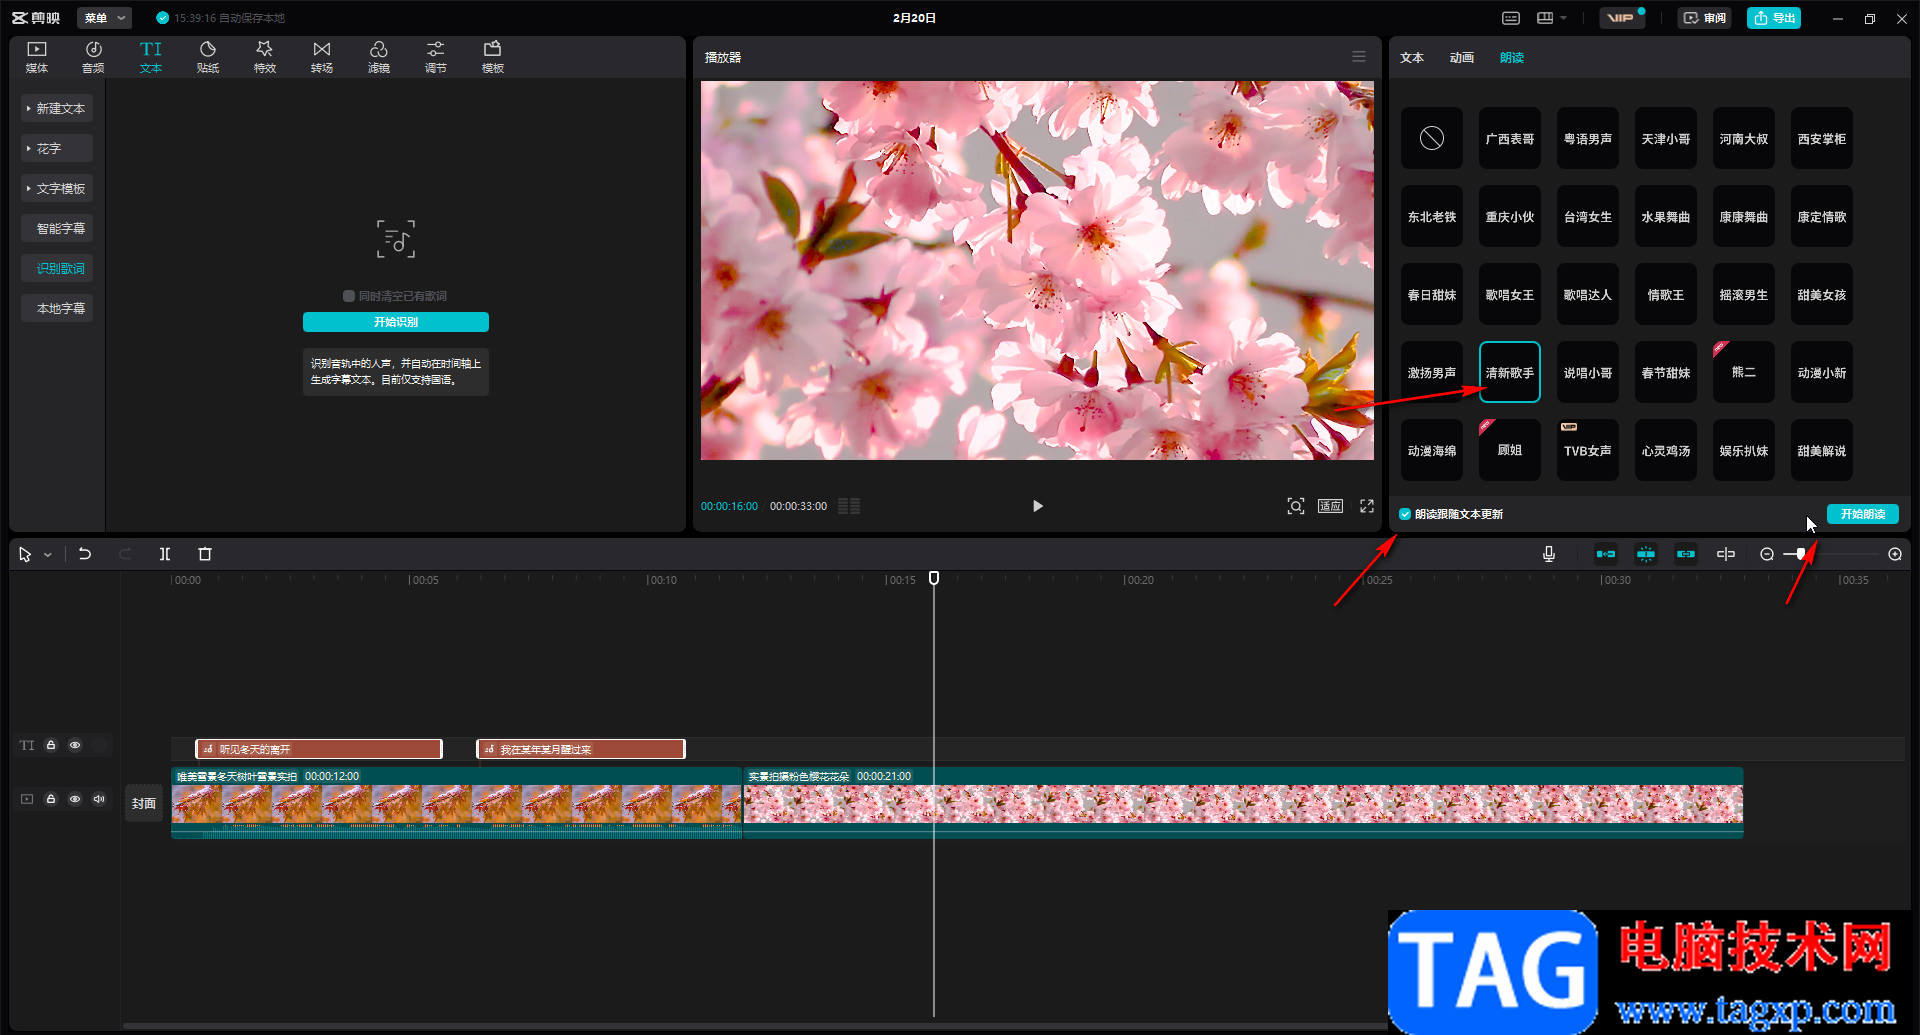
Task: Hide the text track with eye icon
Action: click(75, 745)
